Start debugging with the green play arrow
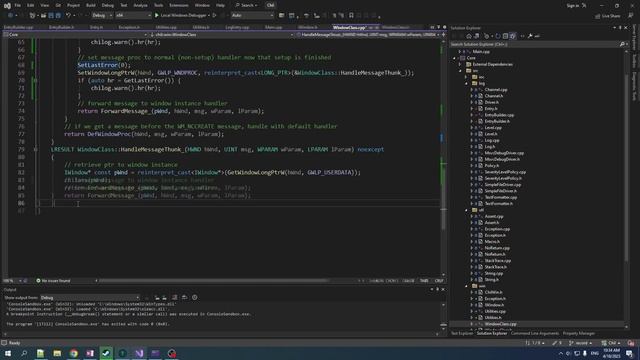Screen dimensions: 640x360 tap(157, 16)
